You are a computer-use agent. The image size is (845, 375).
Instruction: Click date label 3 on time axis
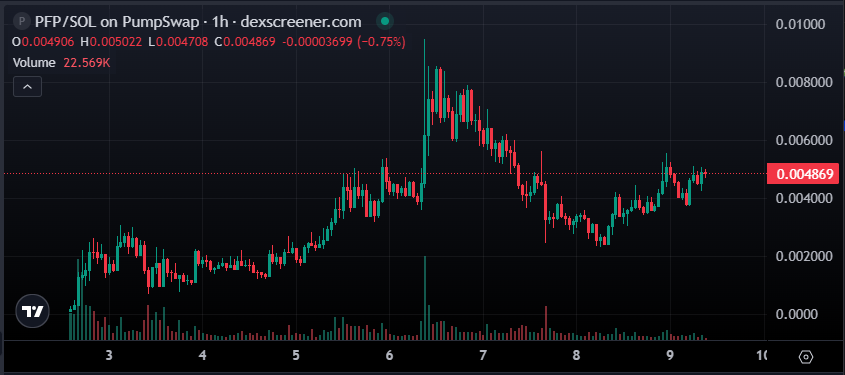click(x=109, y=356)
